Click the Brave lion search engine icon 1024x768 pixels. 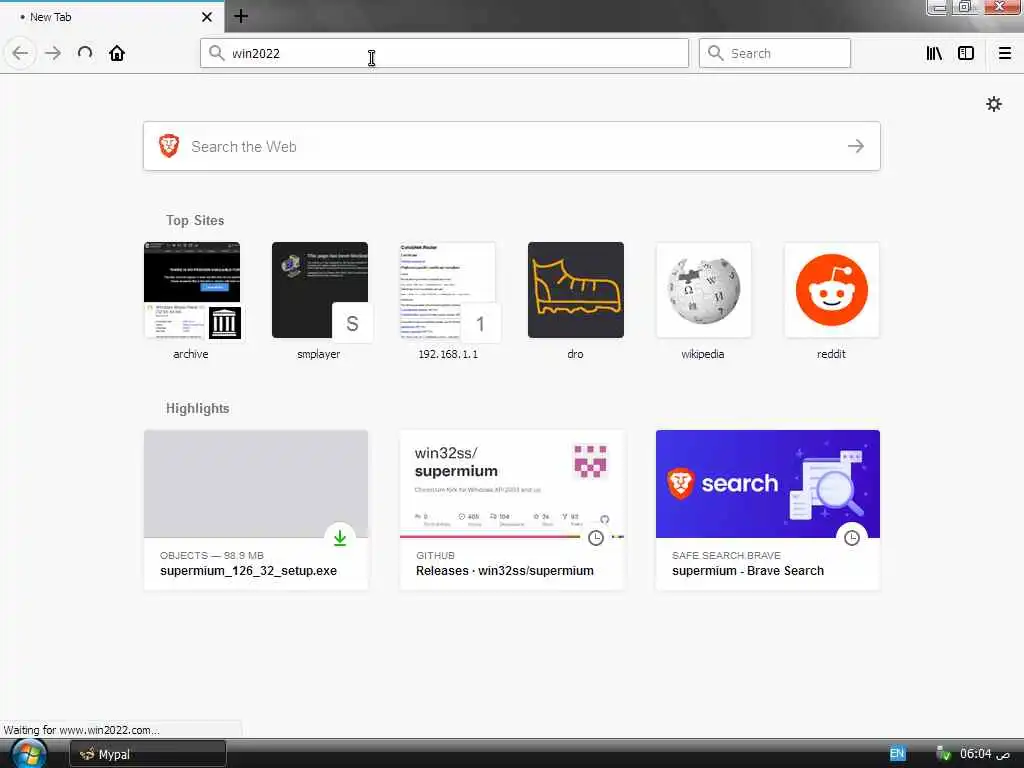coord(169,146)
